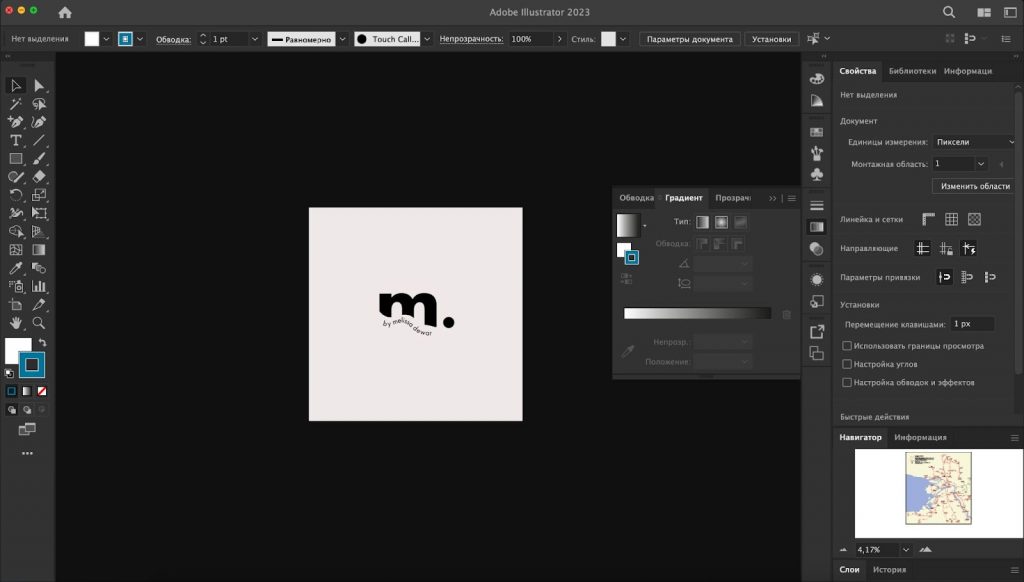Switch to the Прозрачность tab
The width and height of the screenshot is (1024, 582).
tap(733, 197)
